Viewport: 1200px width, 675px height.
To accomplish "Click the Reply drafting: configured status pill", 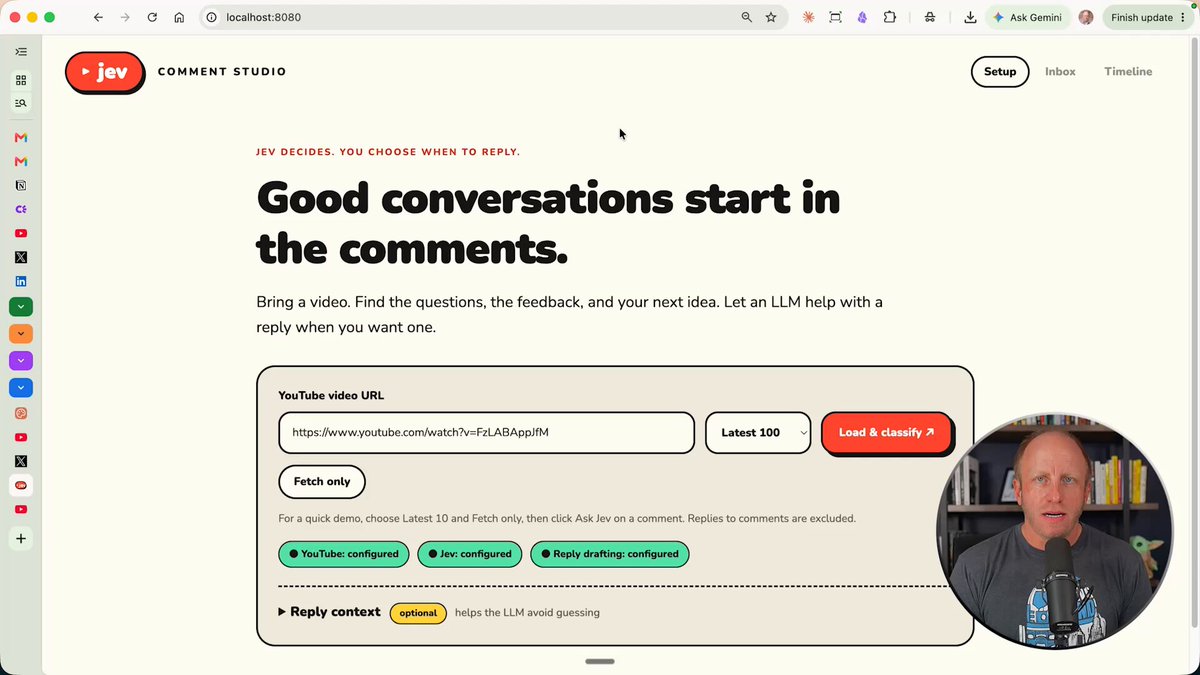I will [610, 554].
